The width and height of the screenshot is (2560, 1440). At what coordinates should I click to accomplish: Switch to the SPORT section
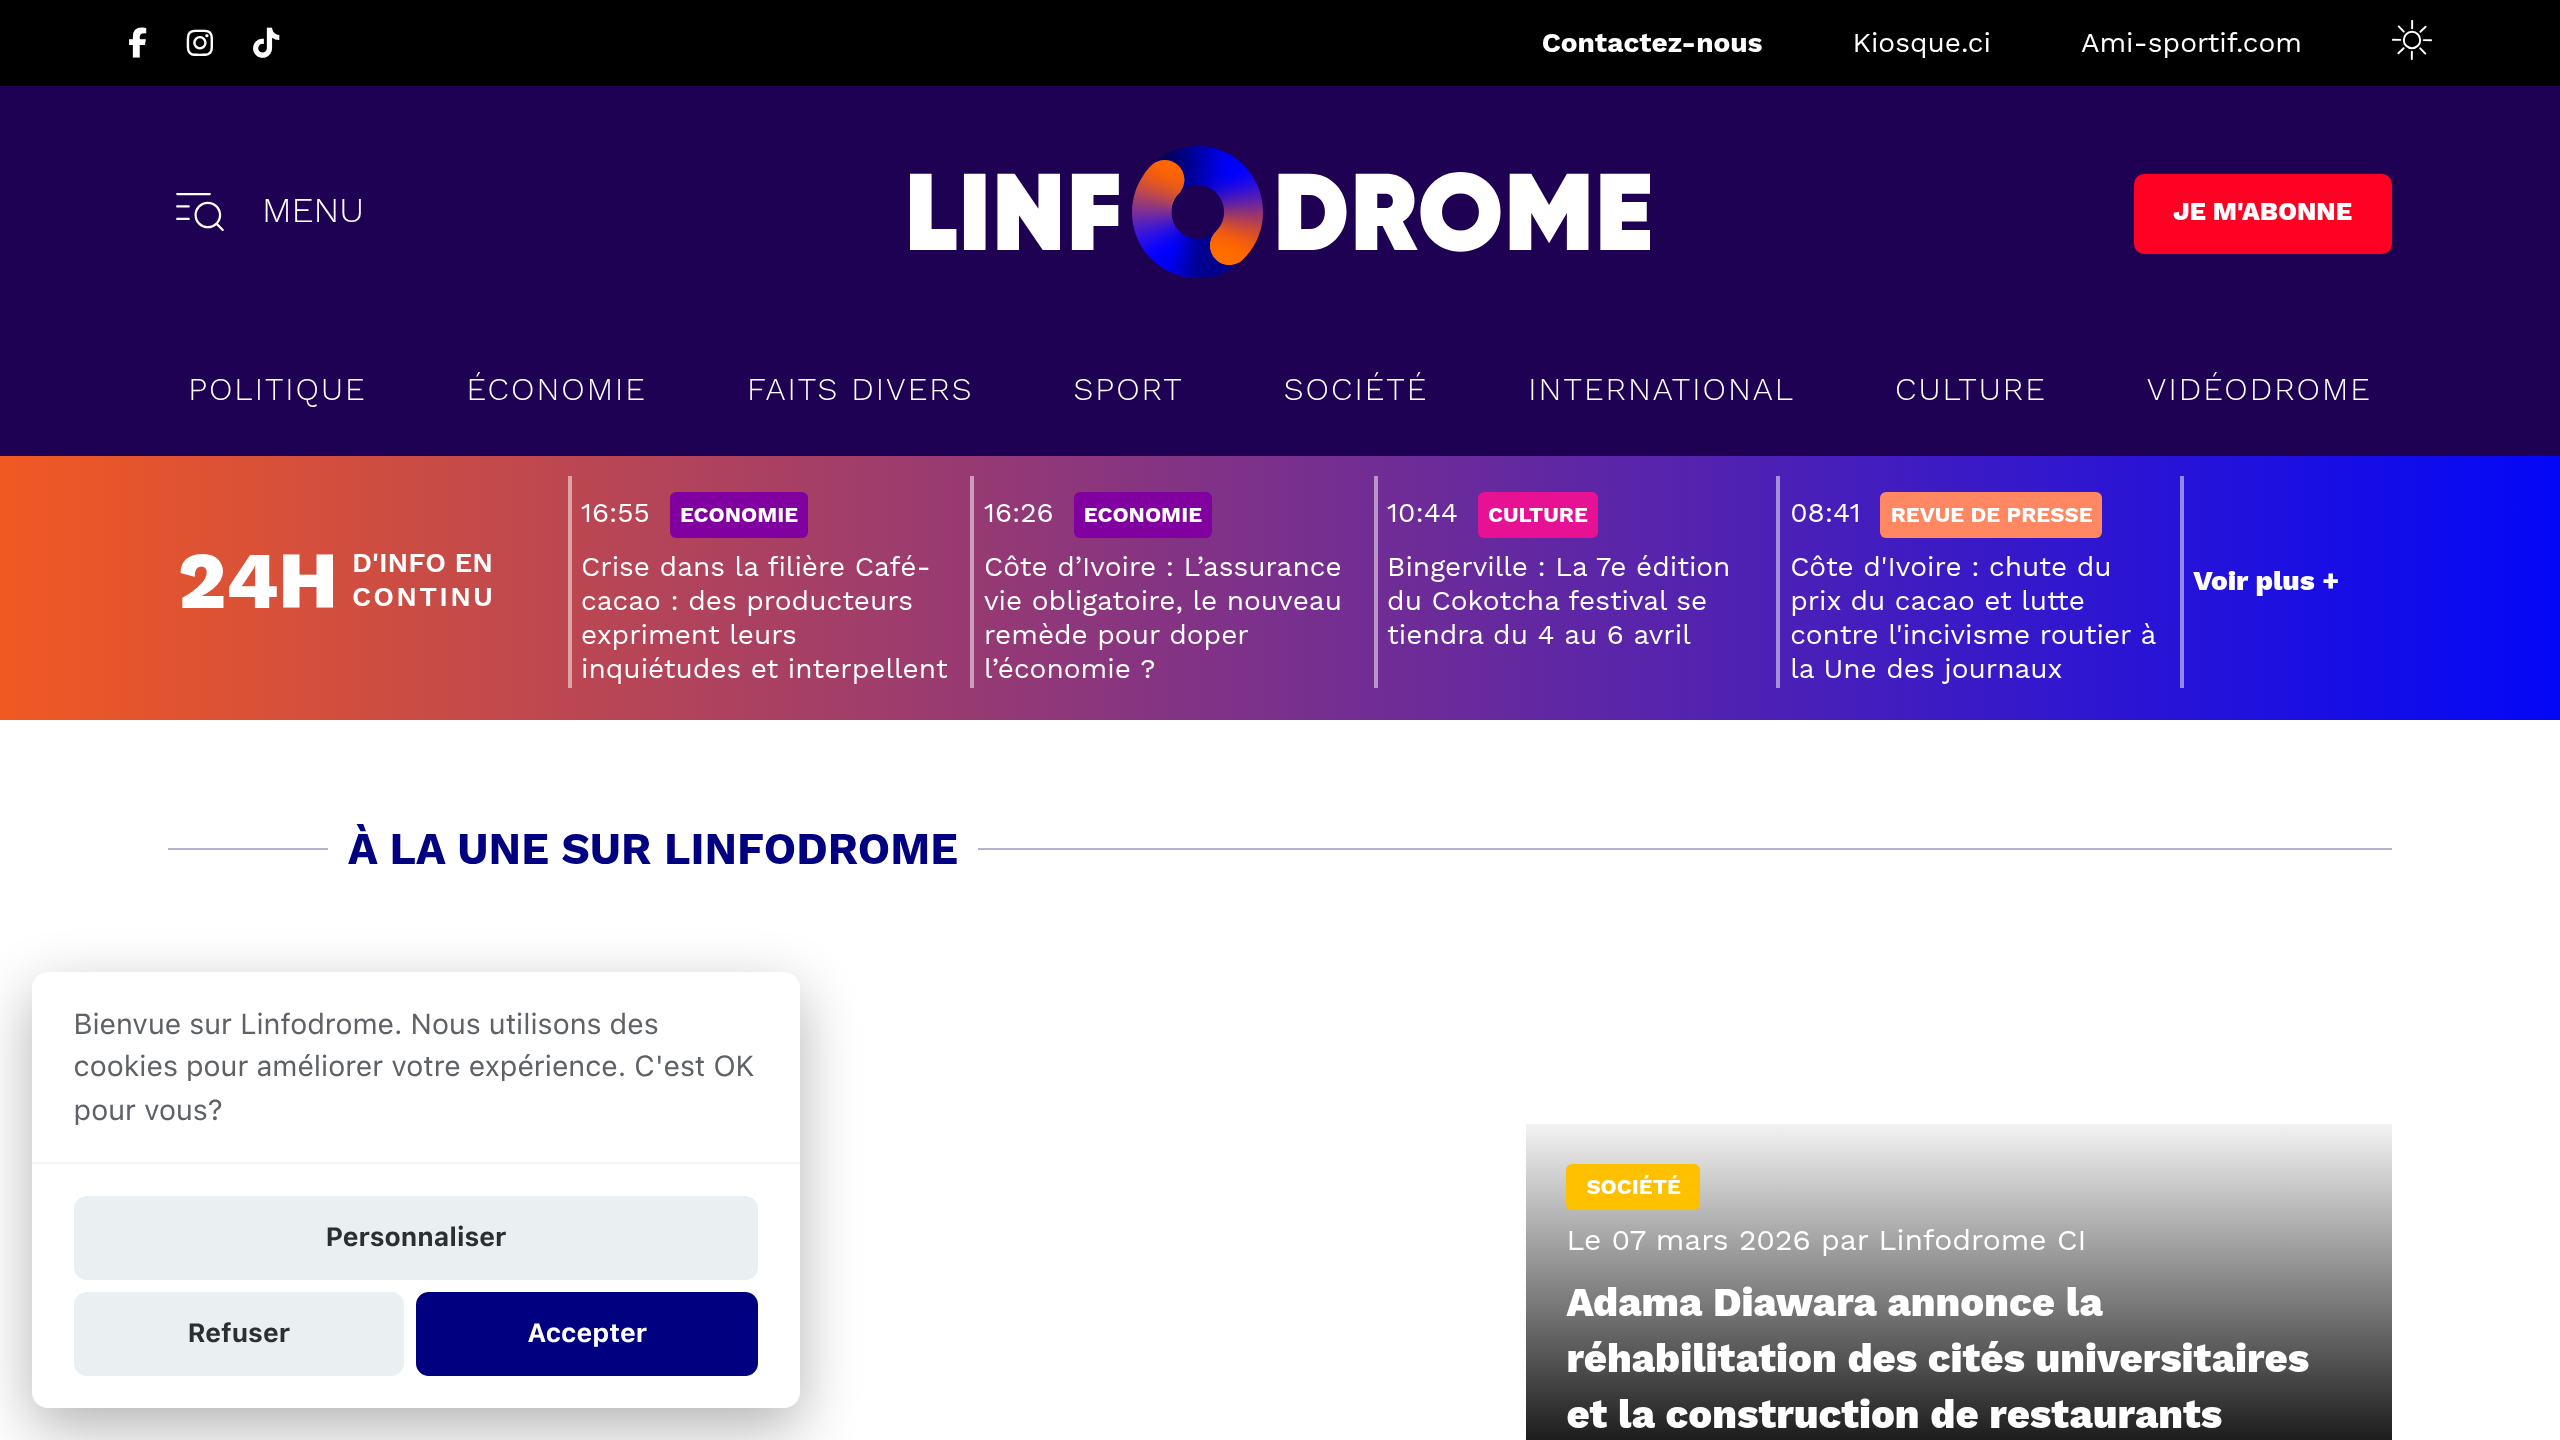coord(1128,389)
